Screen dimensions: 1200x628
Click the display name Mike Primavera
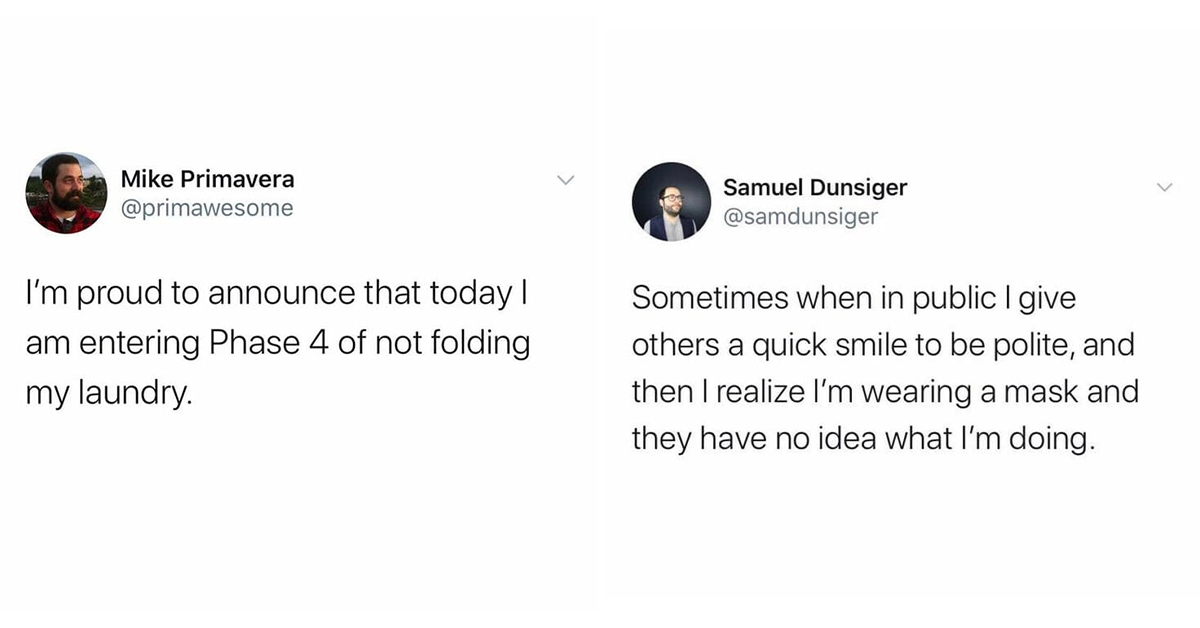click(207, 179)
